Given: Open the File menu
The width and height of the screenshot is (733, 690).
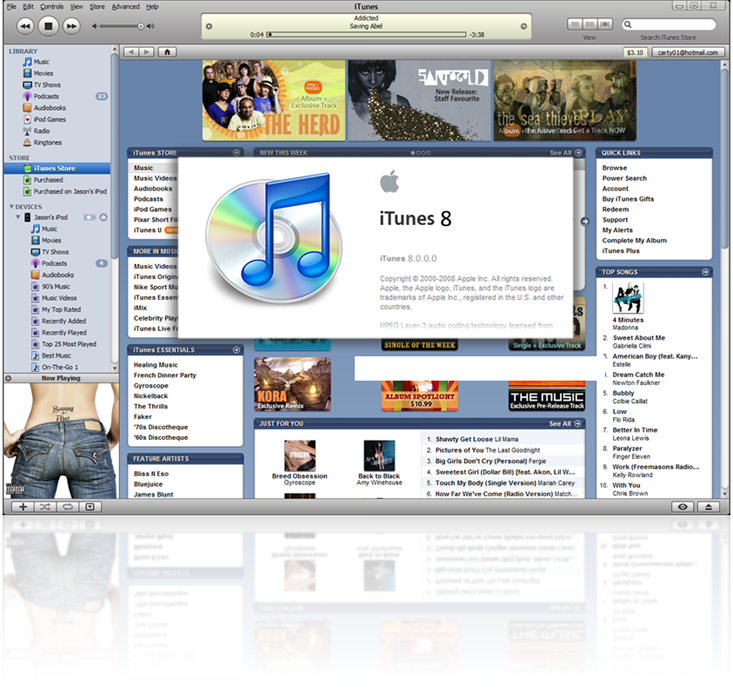Looking at the screenshot, I should click(x=12, y=7).
